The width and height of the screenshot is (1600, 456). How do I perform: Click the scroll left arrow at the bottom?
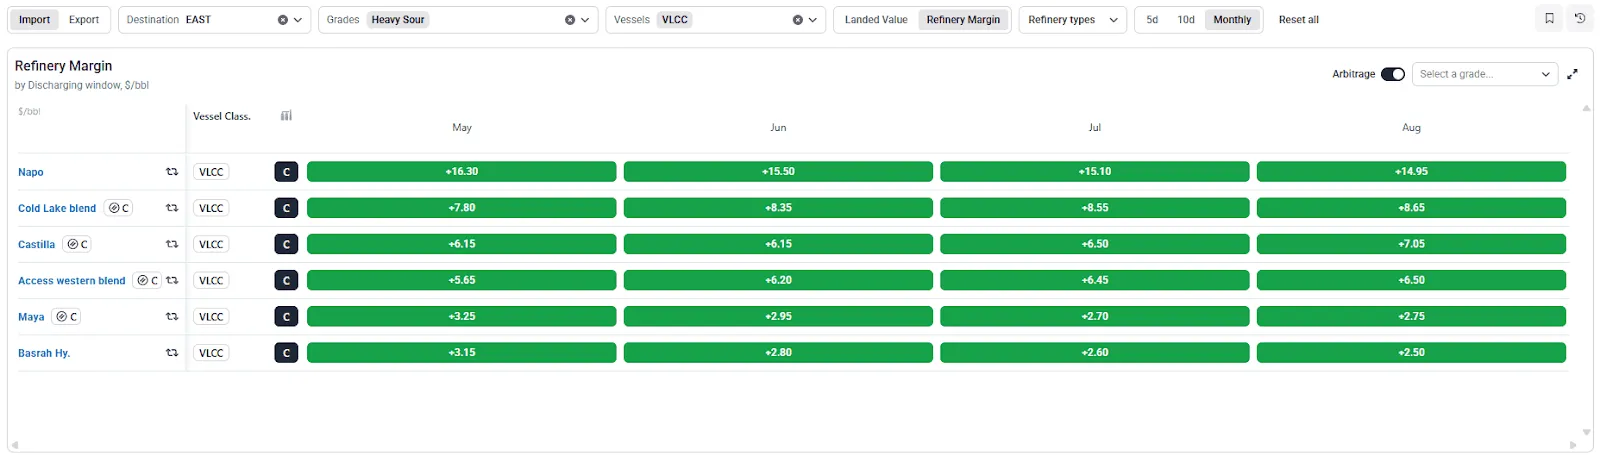coord(14,445)
